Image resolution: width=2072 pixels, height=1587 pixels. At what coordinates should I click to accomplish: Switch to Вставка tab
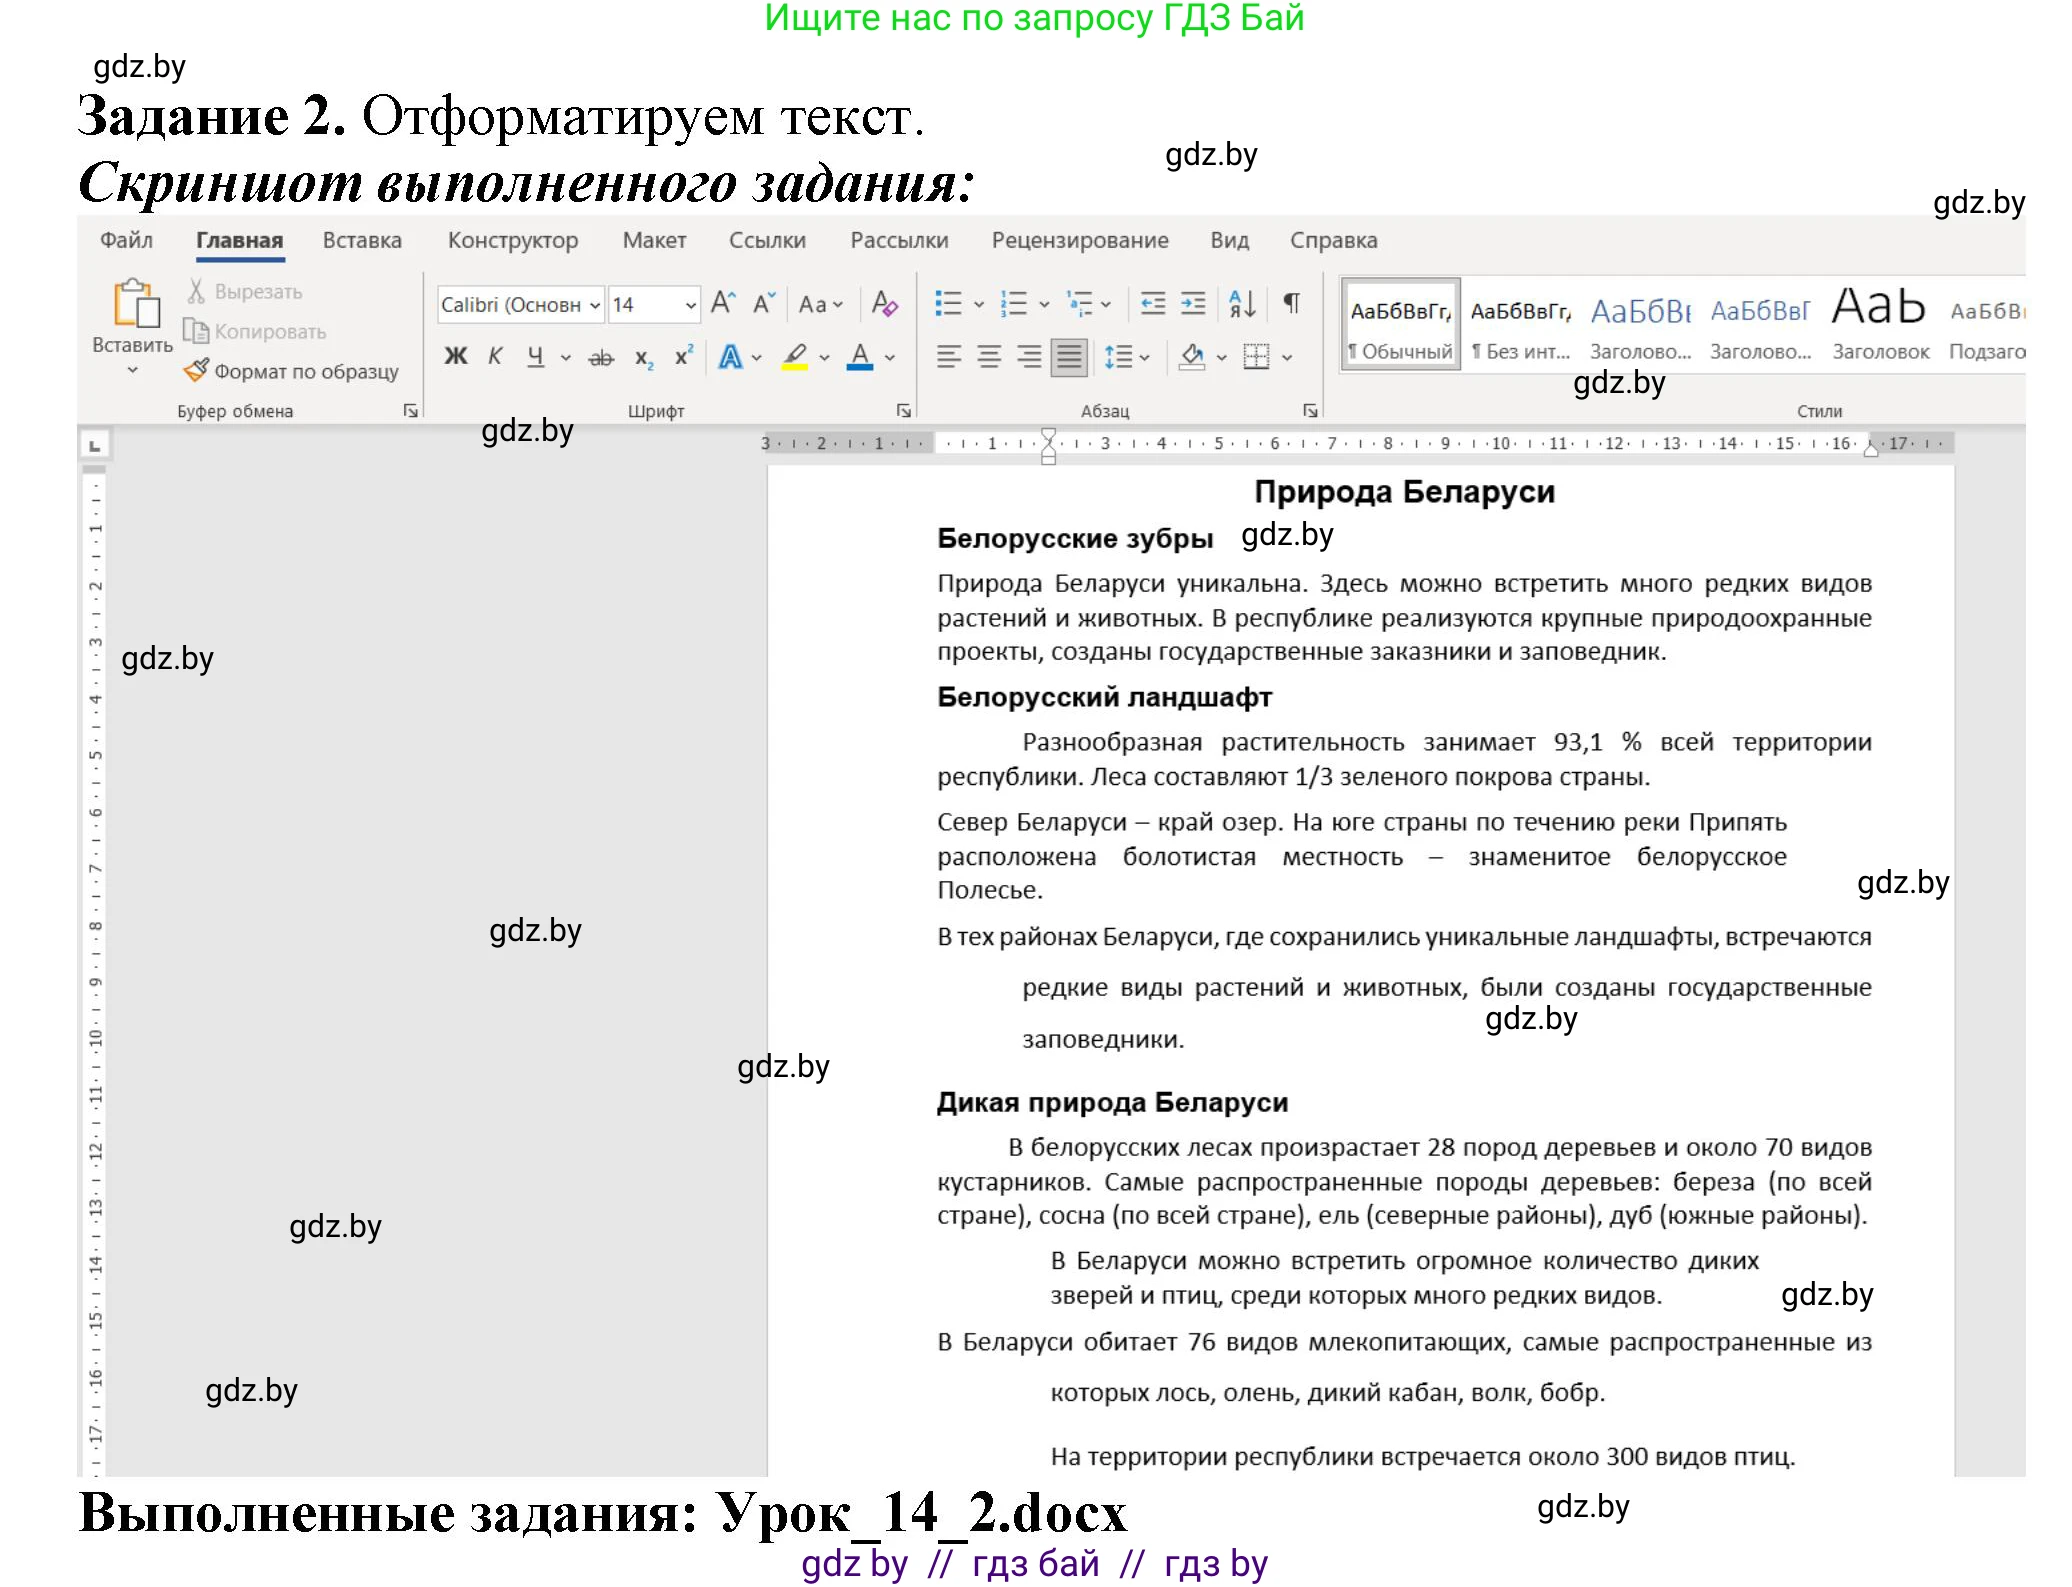click(x=362, y=240)
